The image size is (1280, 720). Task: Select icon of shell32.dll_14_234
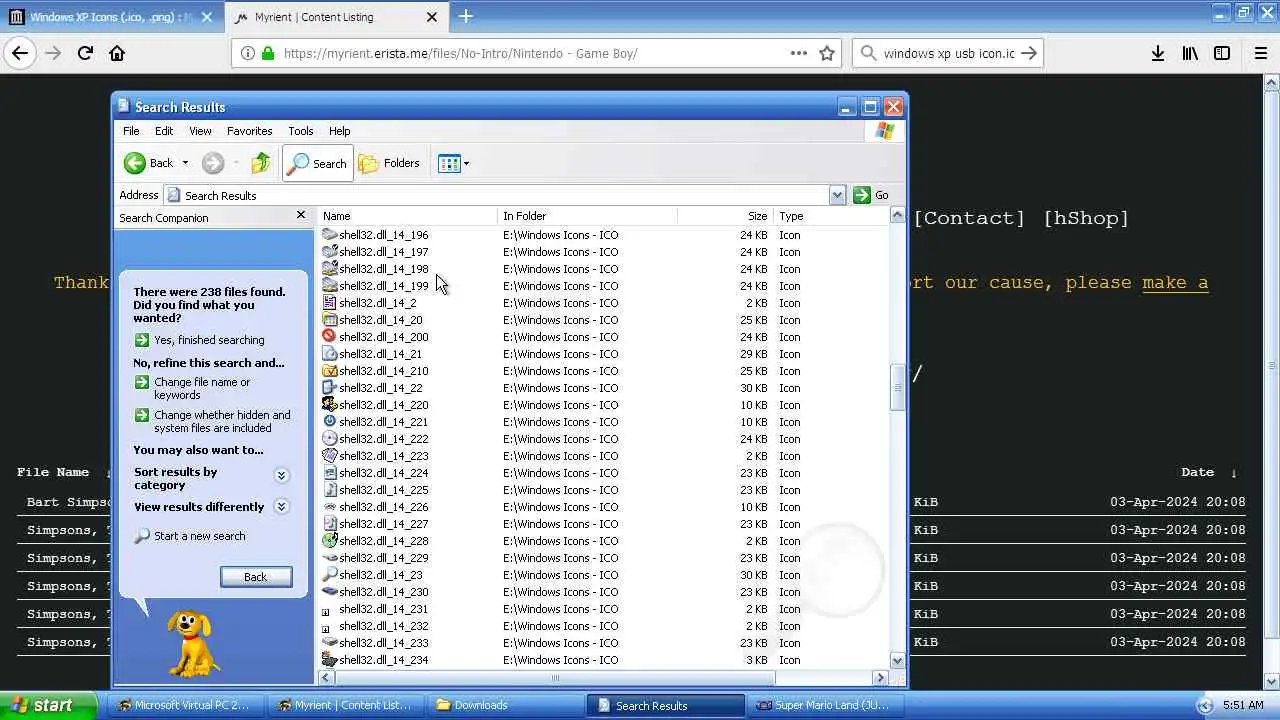point(330,660)
